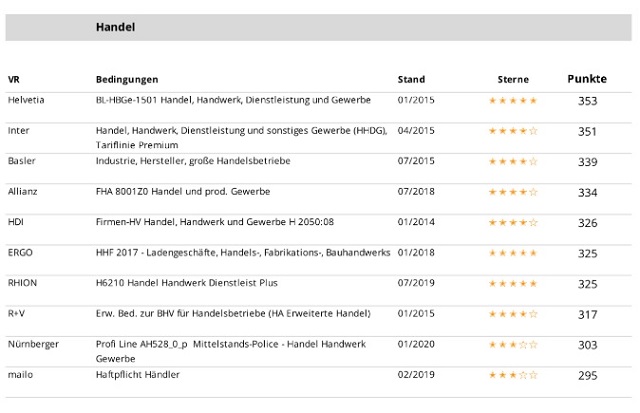This screenshot has width=640, height=413.
Task: Click the star rating in the Nürnberger row
Action: point(512,345)
